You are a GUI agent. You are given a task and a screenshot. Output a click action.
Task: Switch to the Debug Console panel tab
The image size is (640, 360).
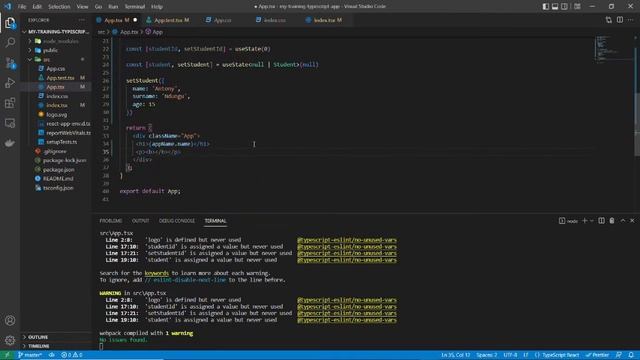[177, 221]
